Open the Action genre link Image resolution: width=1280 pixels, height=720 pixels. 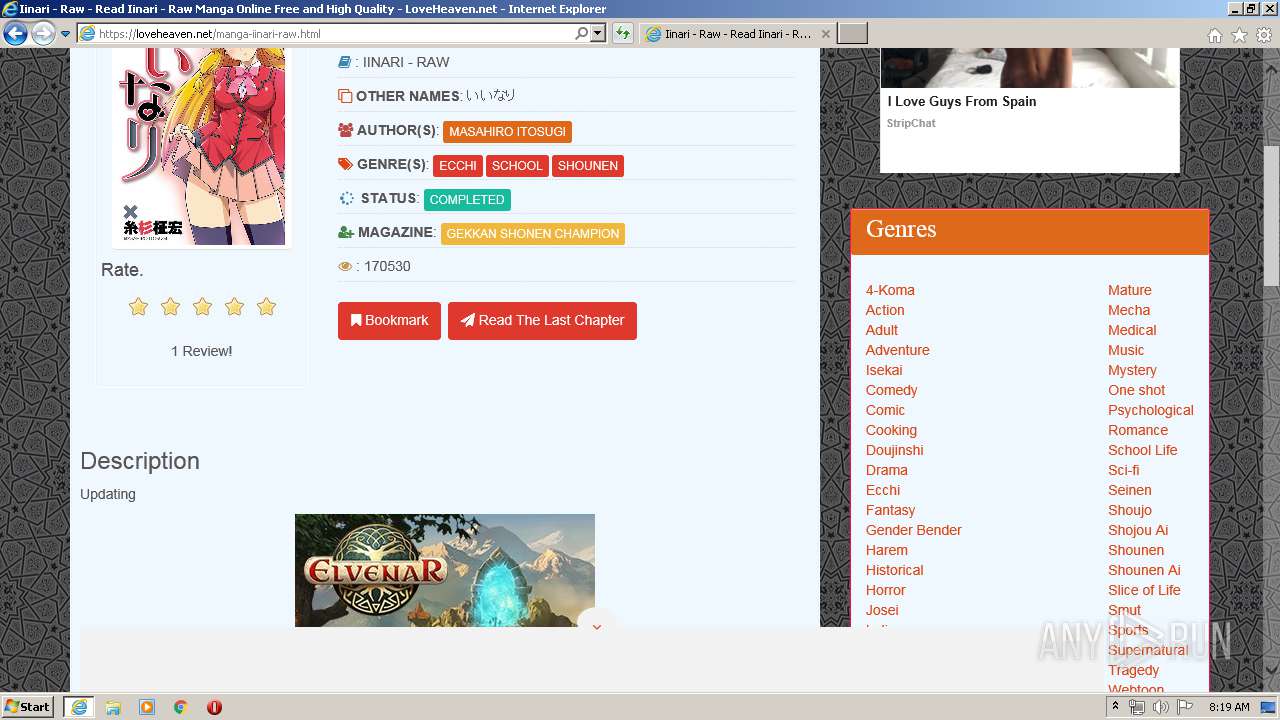coord(885,311)
